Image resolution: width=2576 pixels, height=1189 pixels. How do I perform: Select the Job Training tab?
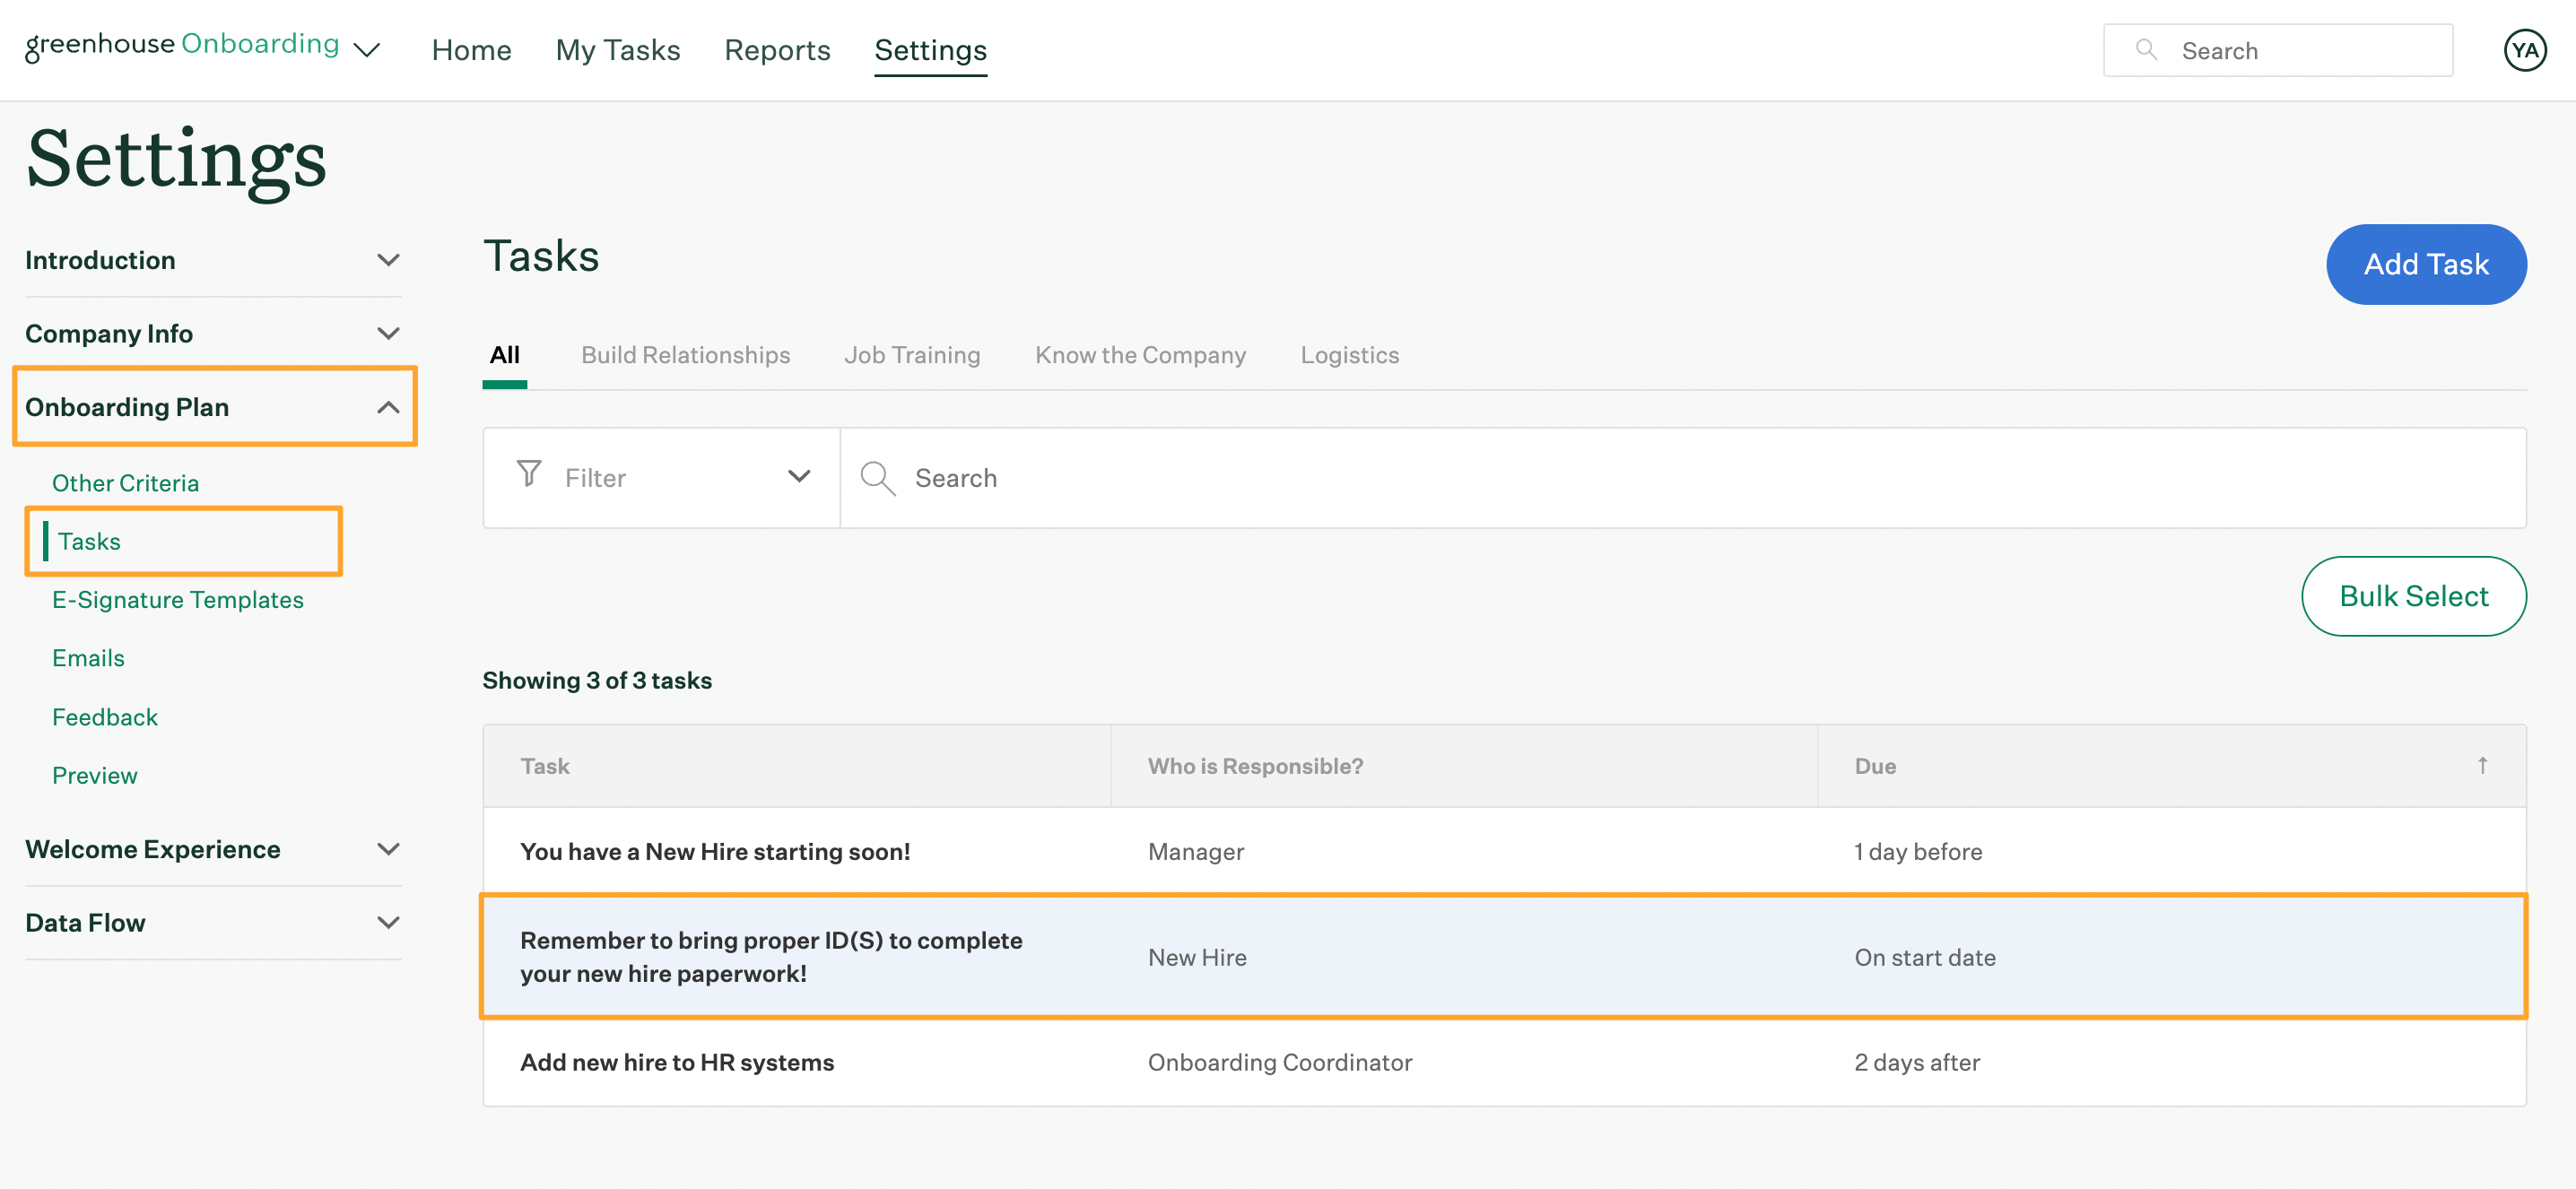(912, 353)
